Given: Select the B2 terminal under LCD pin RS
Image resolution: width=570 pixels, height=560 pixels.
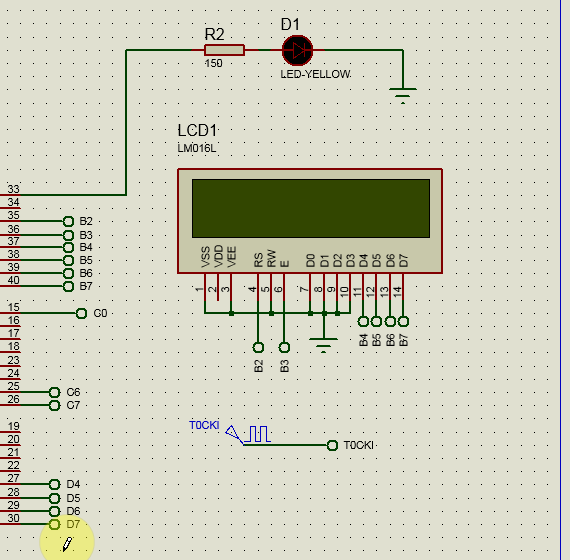Looking at the screenshot, I should pos(258,348).
